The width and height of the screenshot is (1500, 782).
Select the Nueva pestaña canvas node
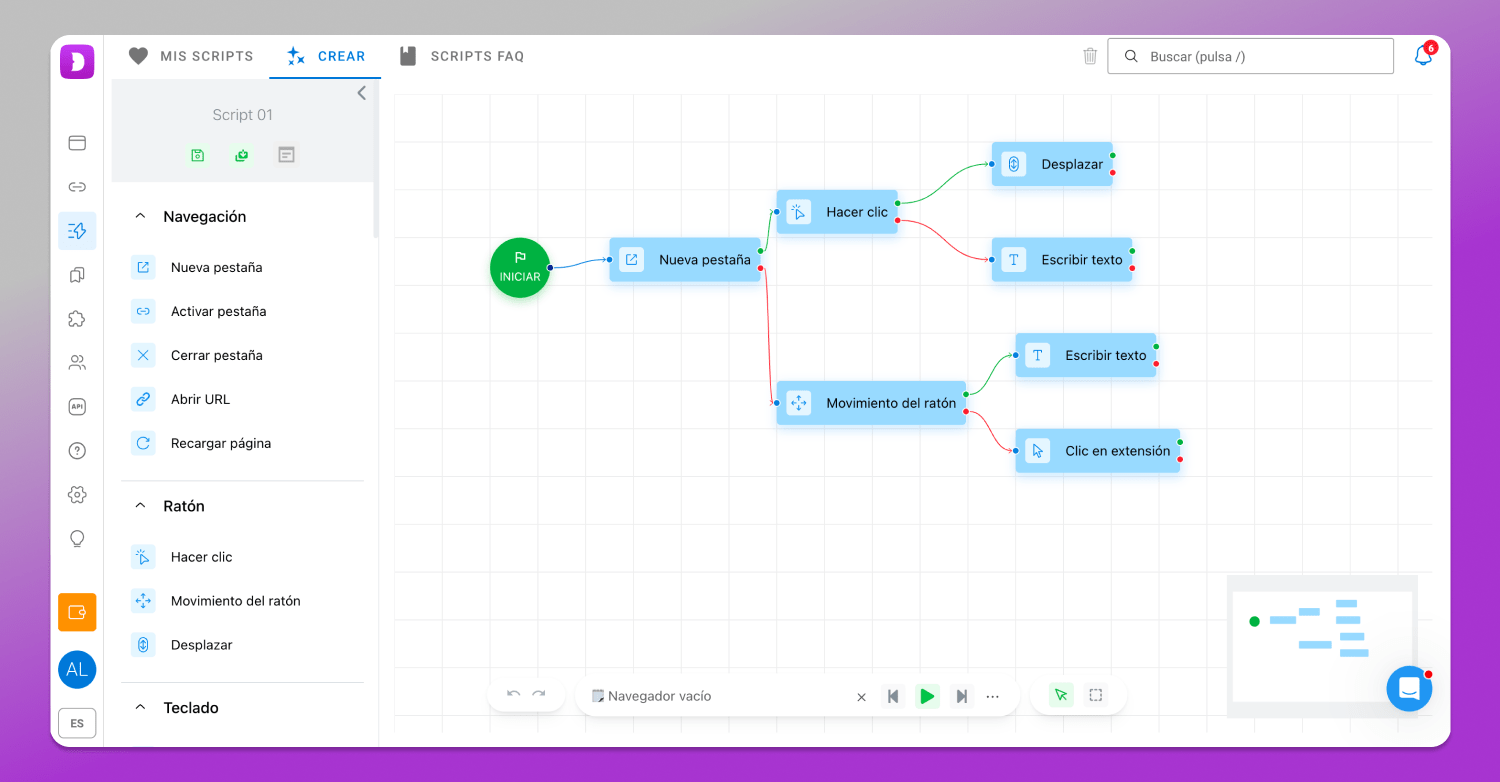coord(685,260)
